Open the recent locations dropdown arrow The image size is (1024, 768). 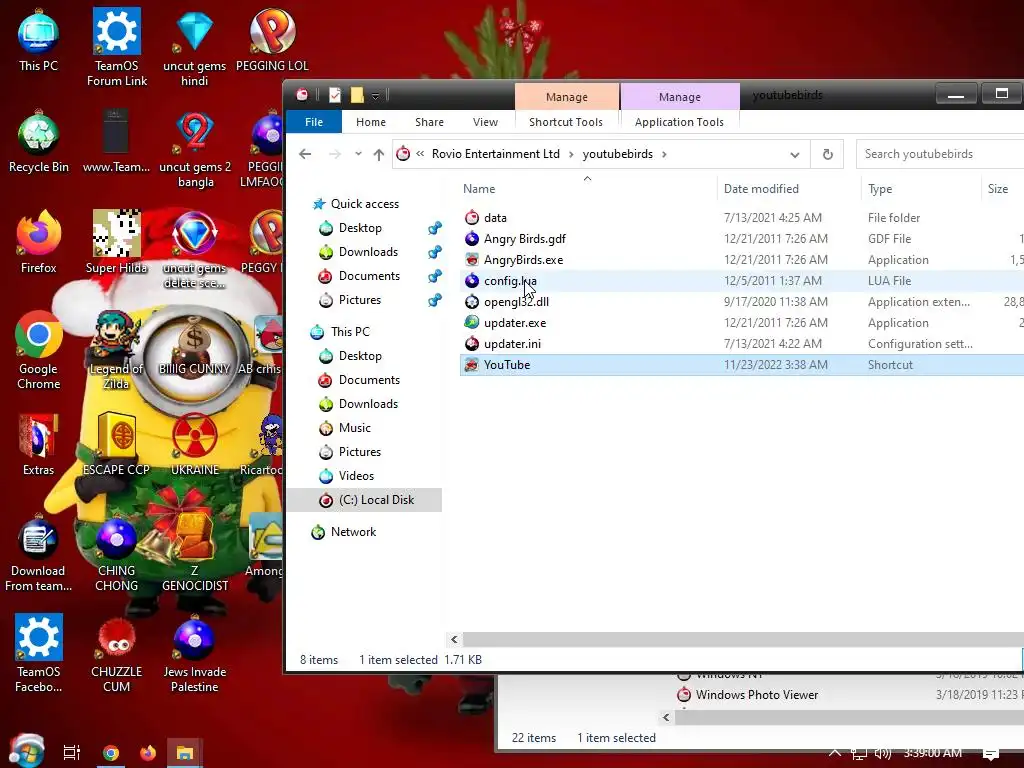[358, 154]
